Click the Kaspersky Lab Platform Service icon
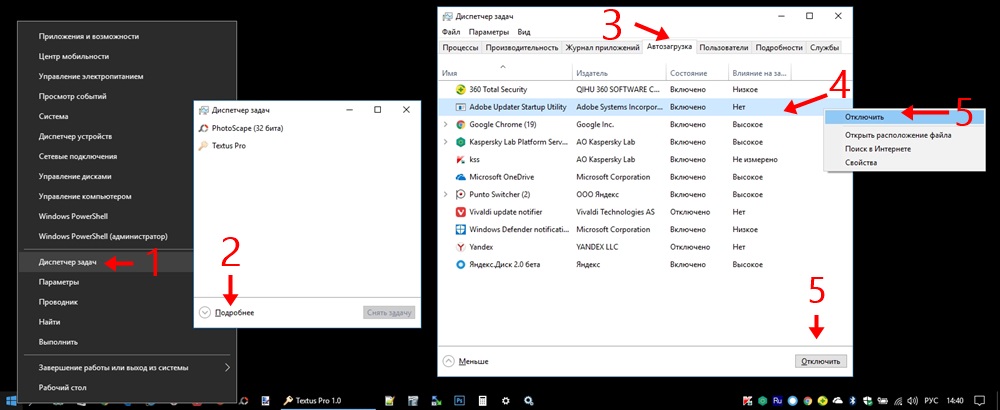This screenshot has height=410, width=1000. 460,142
